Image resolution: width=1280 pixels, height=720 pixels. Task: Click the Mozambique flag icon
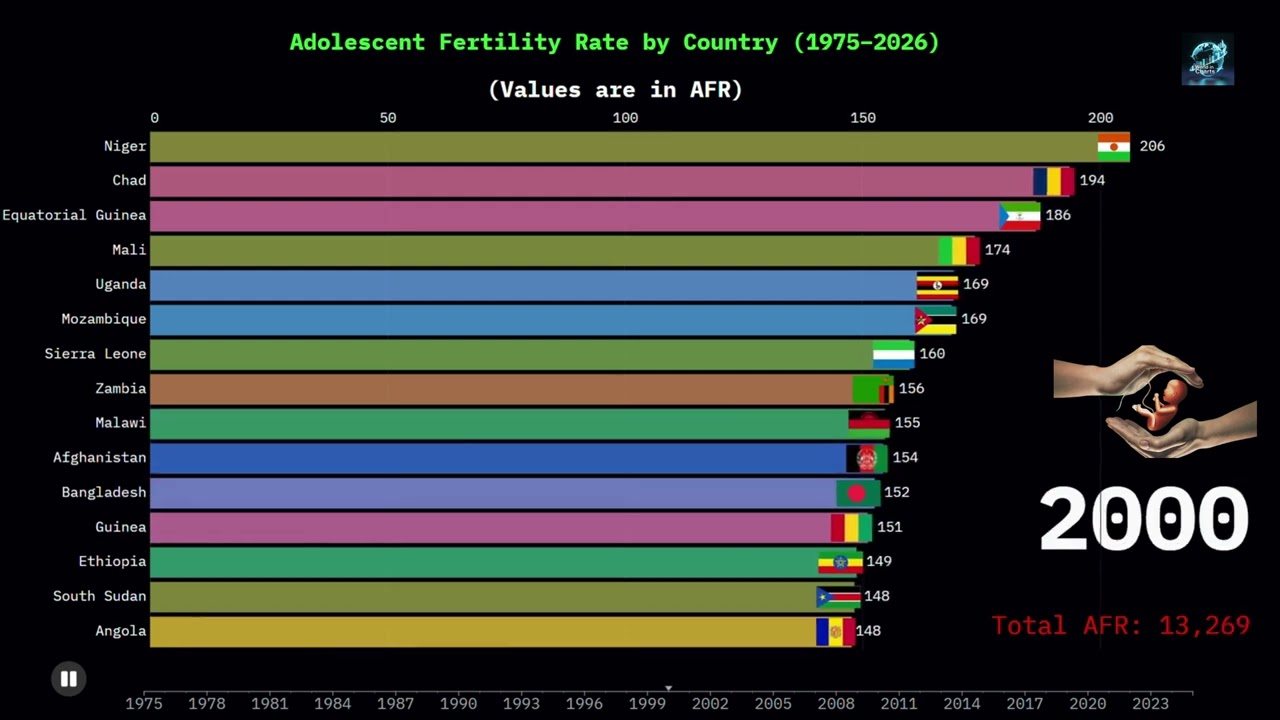[936, 320]
